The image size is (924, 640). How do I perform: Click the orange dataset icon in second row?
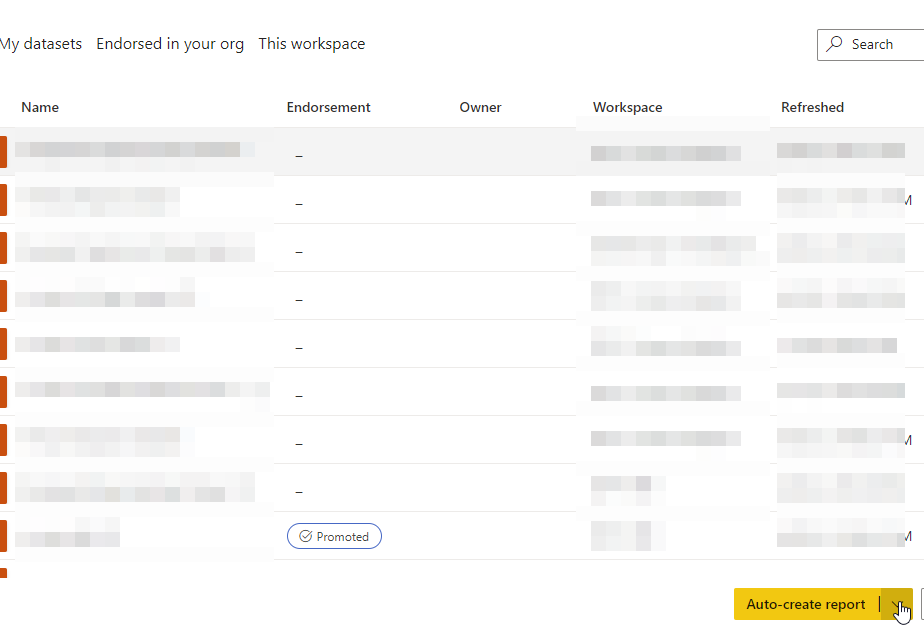click(x=3, y=200)
